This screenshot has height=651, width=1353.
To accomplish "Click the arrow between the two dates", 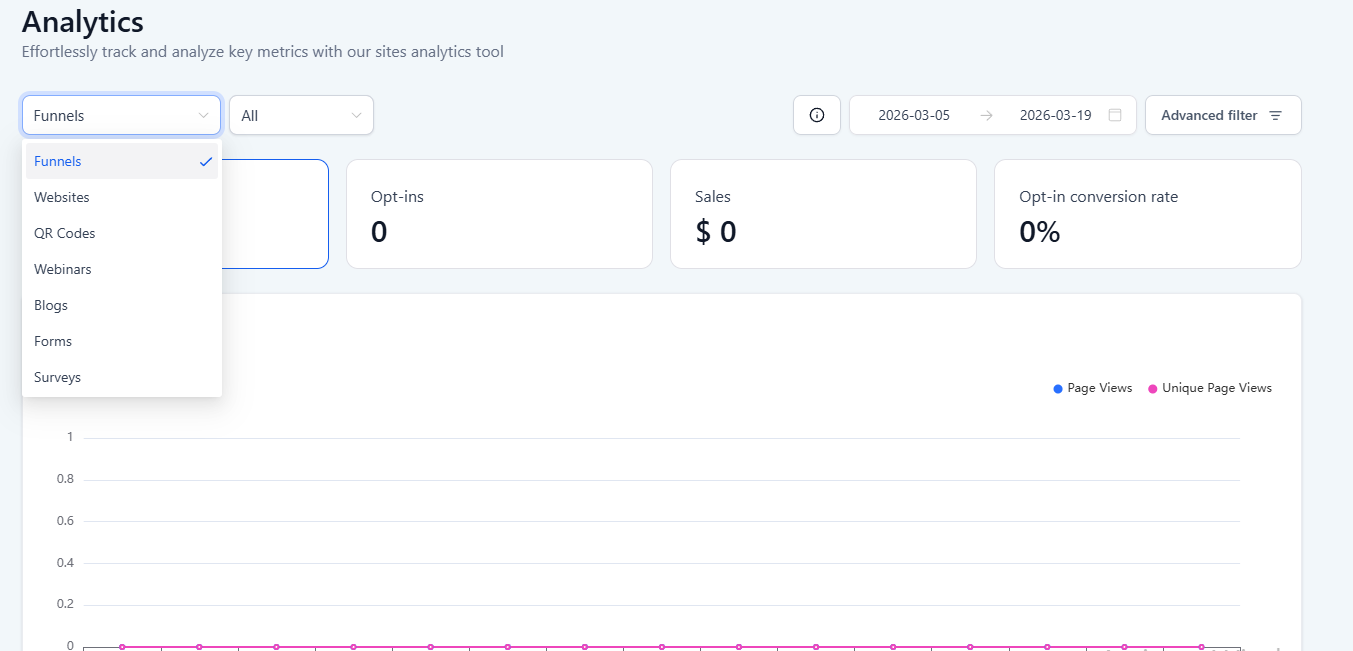I will (x=986, y=115).
